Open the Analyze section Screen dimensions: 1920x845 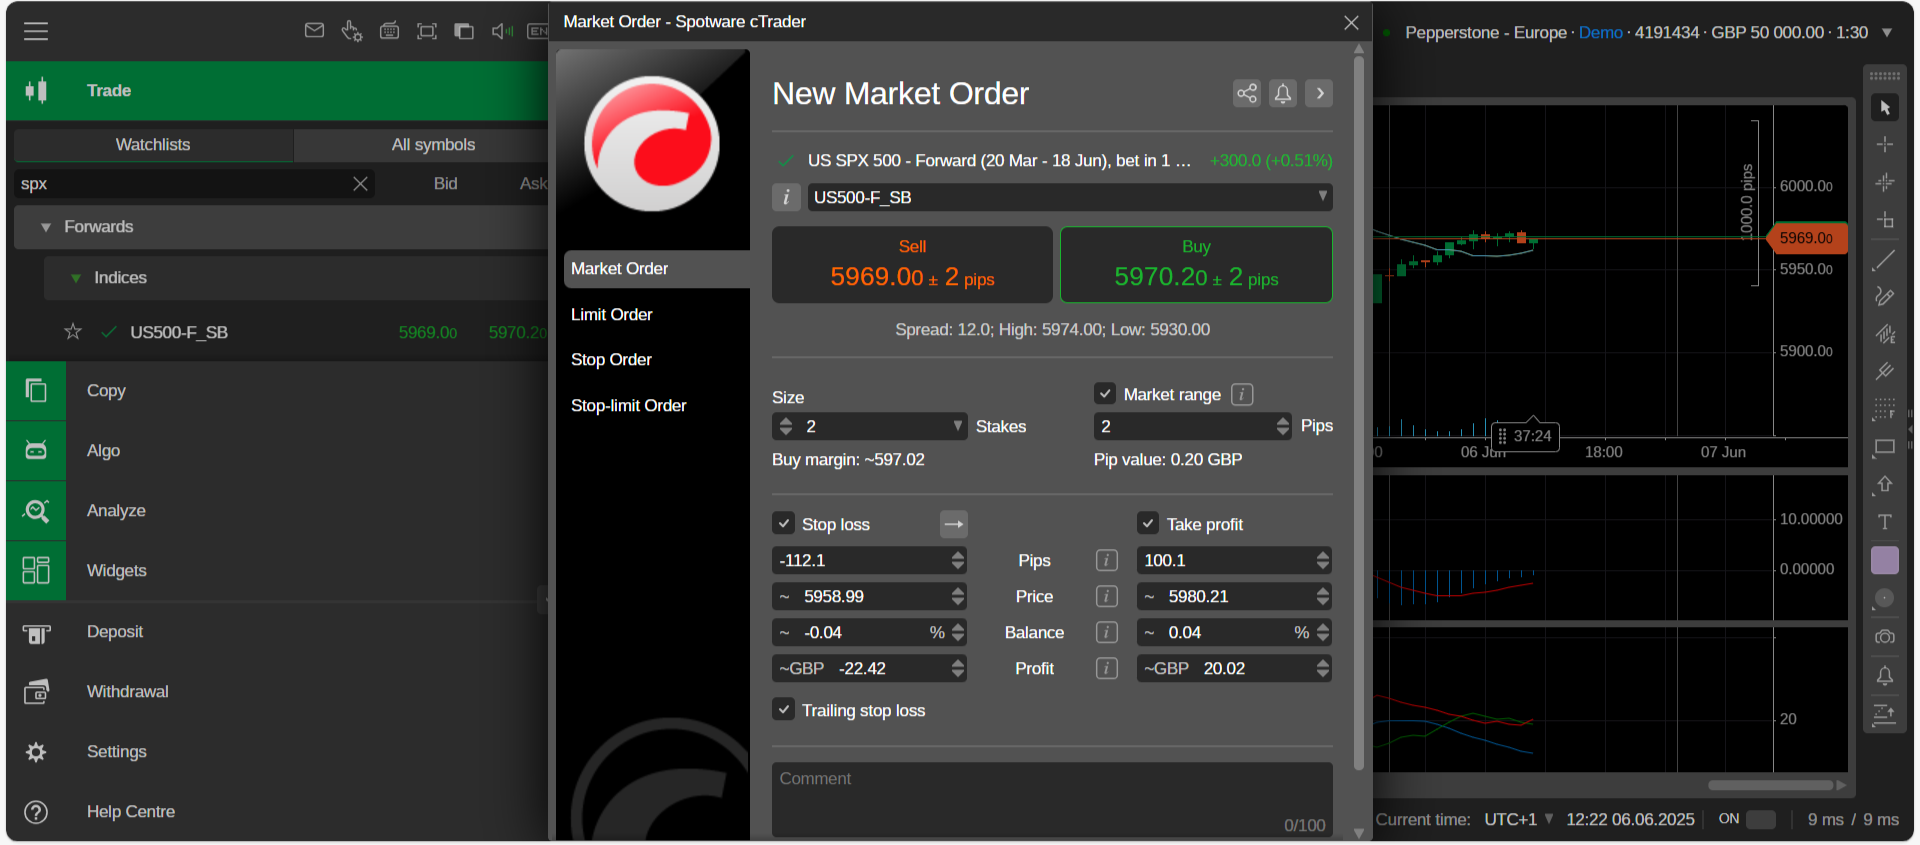(277, 511)
